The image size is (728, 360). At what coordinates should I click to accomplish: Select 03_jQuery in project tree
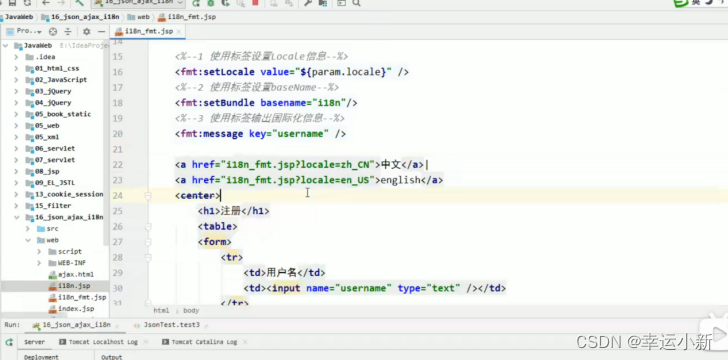point(52,91)
